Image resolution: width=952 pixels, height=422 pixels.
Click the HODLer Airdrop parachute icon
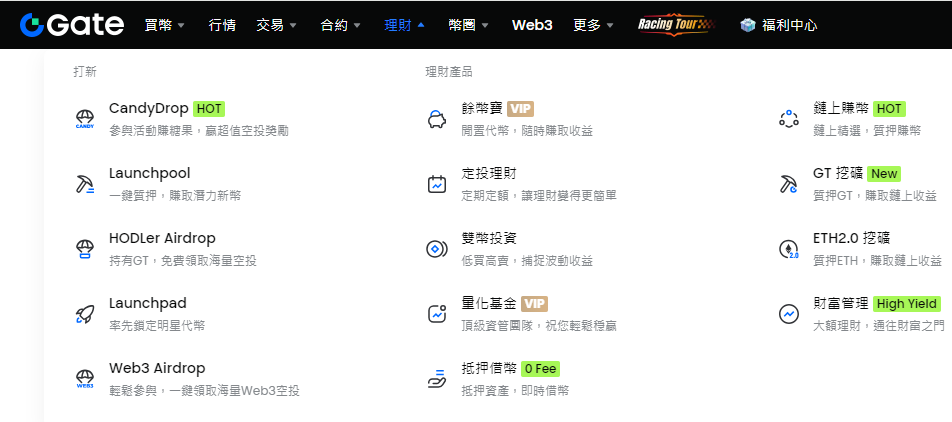(85, 249)
